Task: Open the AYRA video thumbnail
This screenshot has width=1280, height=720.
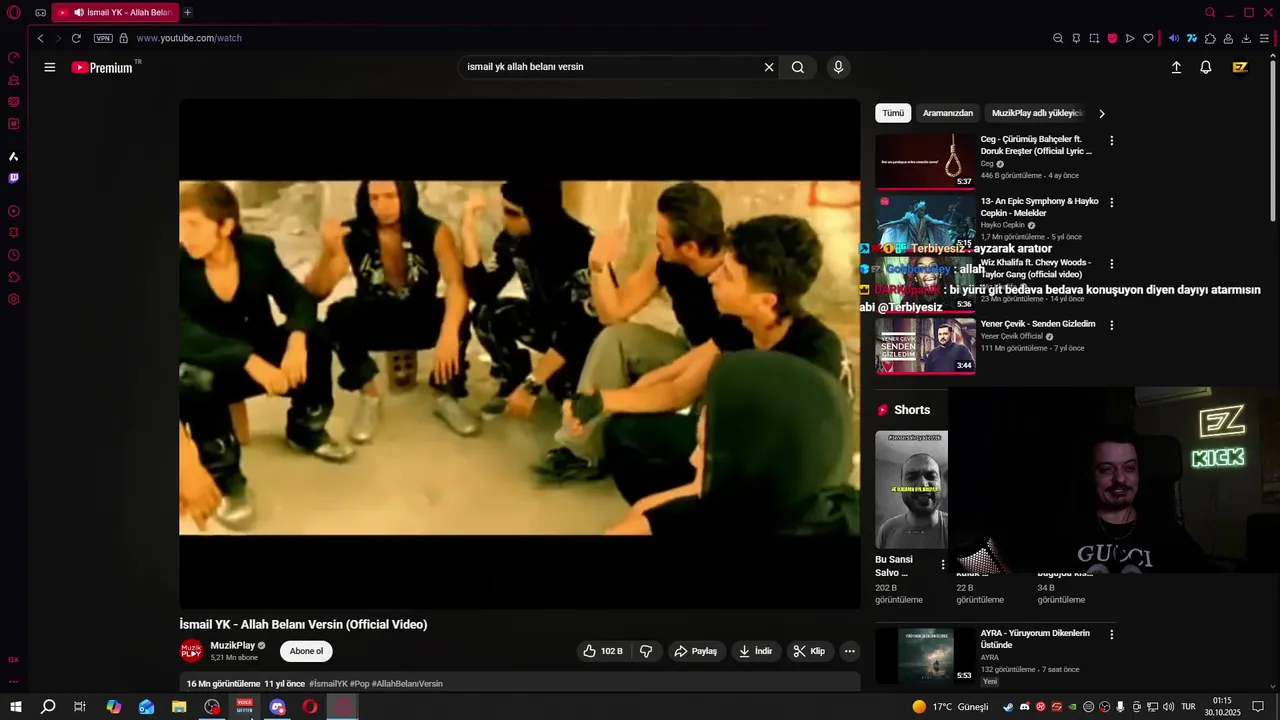Action: (925, 654)
